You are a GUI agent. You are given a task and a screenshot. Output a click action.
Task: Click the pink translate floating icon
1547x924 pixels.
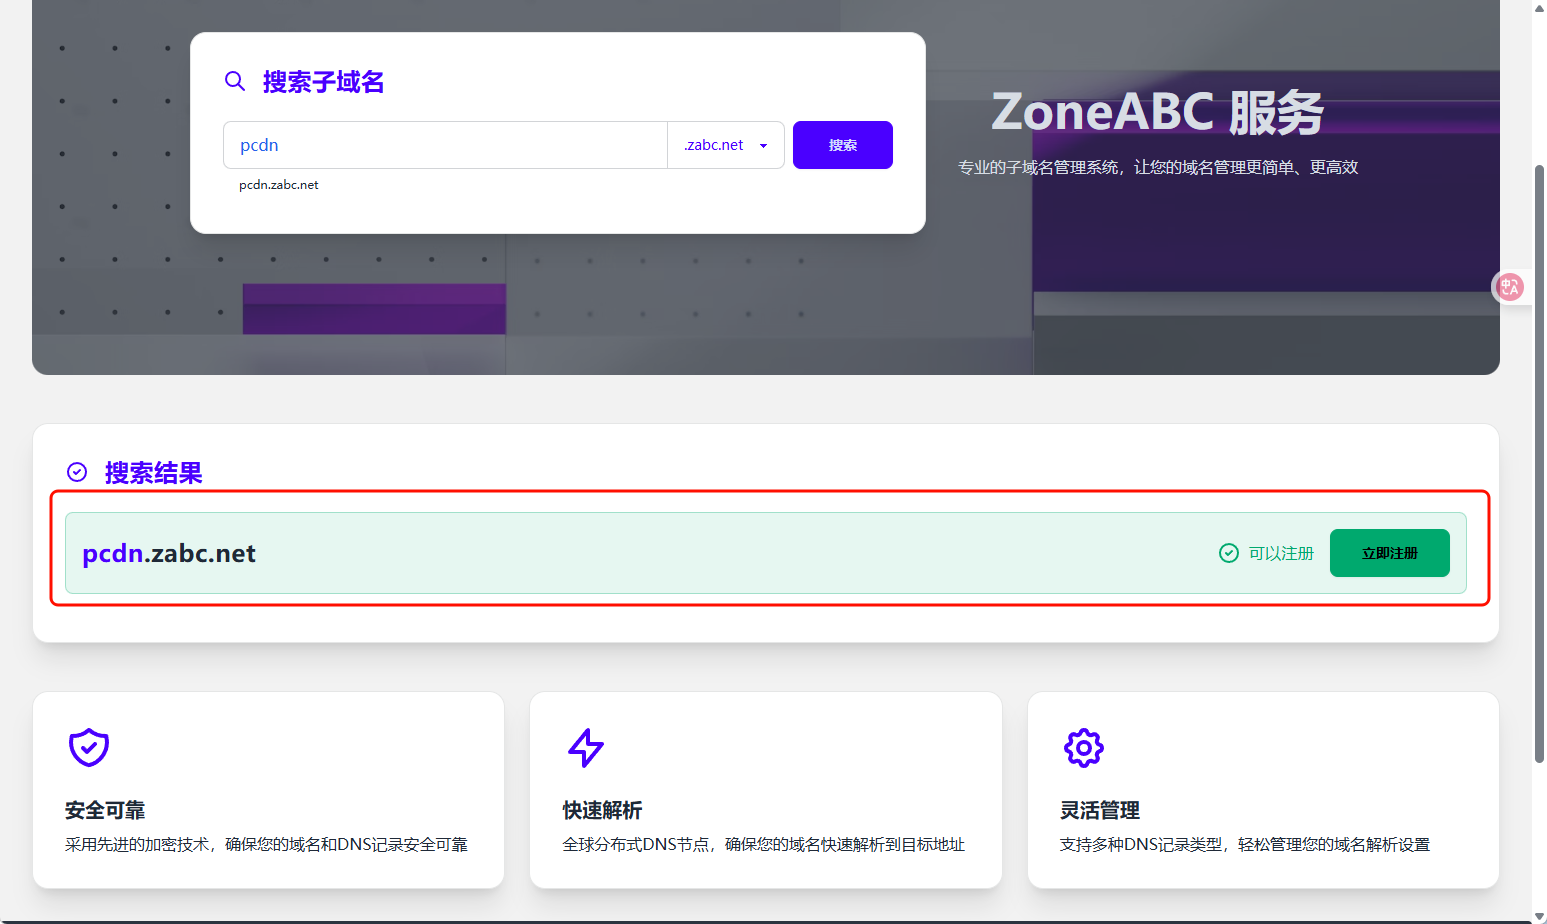(1509, 287)
